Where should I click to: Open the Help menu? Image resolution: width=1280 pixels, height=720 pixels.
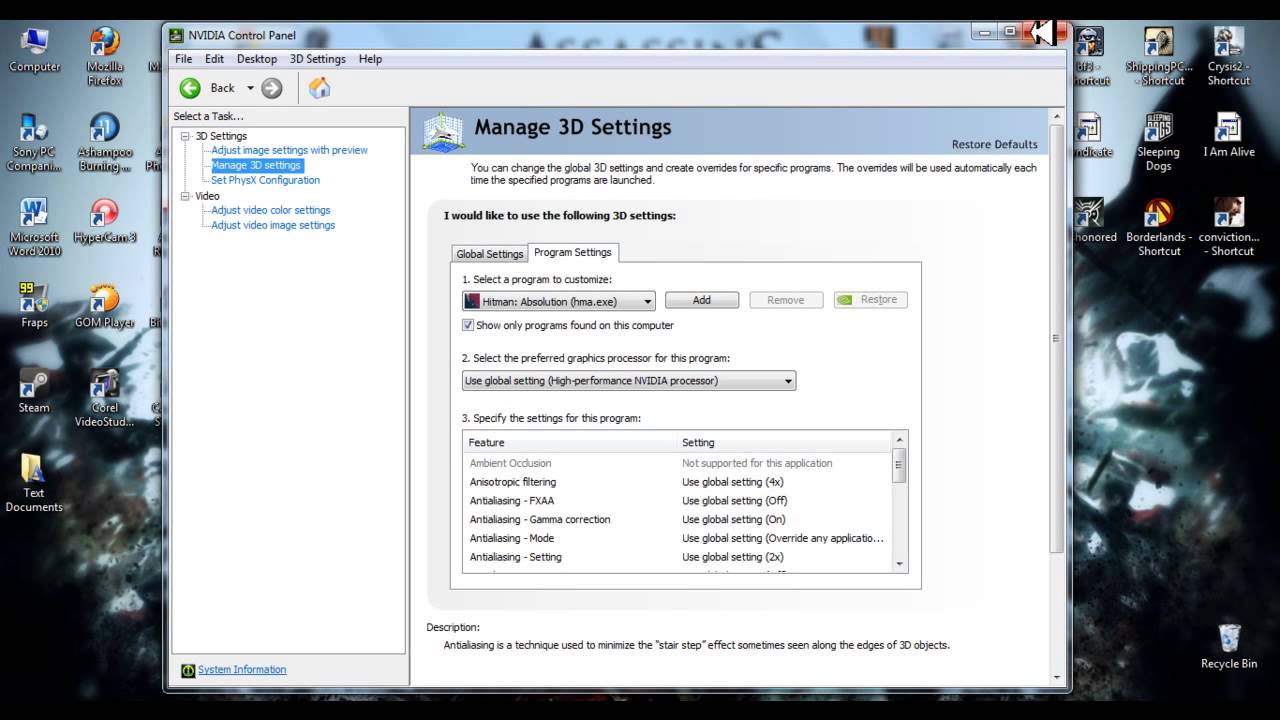(370, 59)
